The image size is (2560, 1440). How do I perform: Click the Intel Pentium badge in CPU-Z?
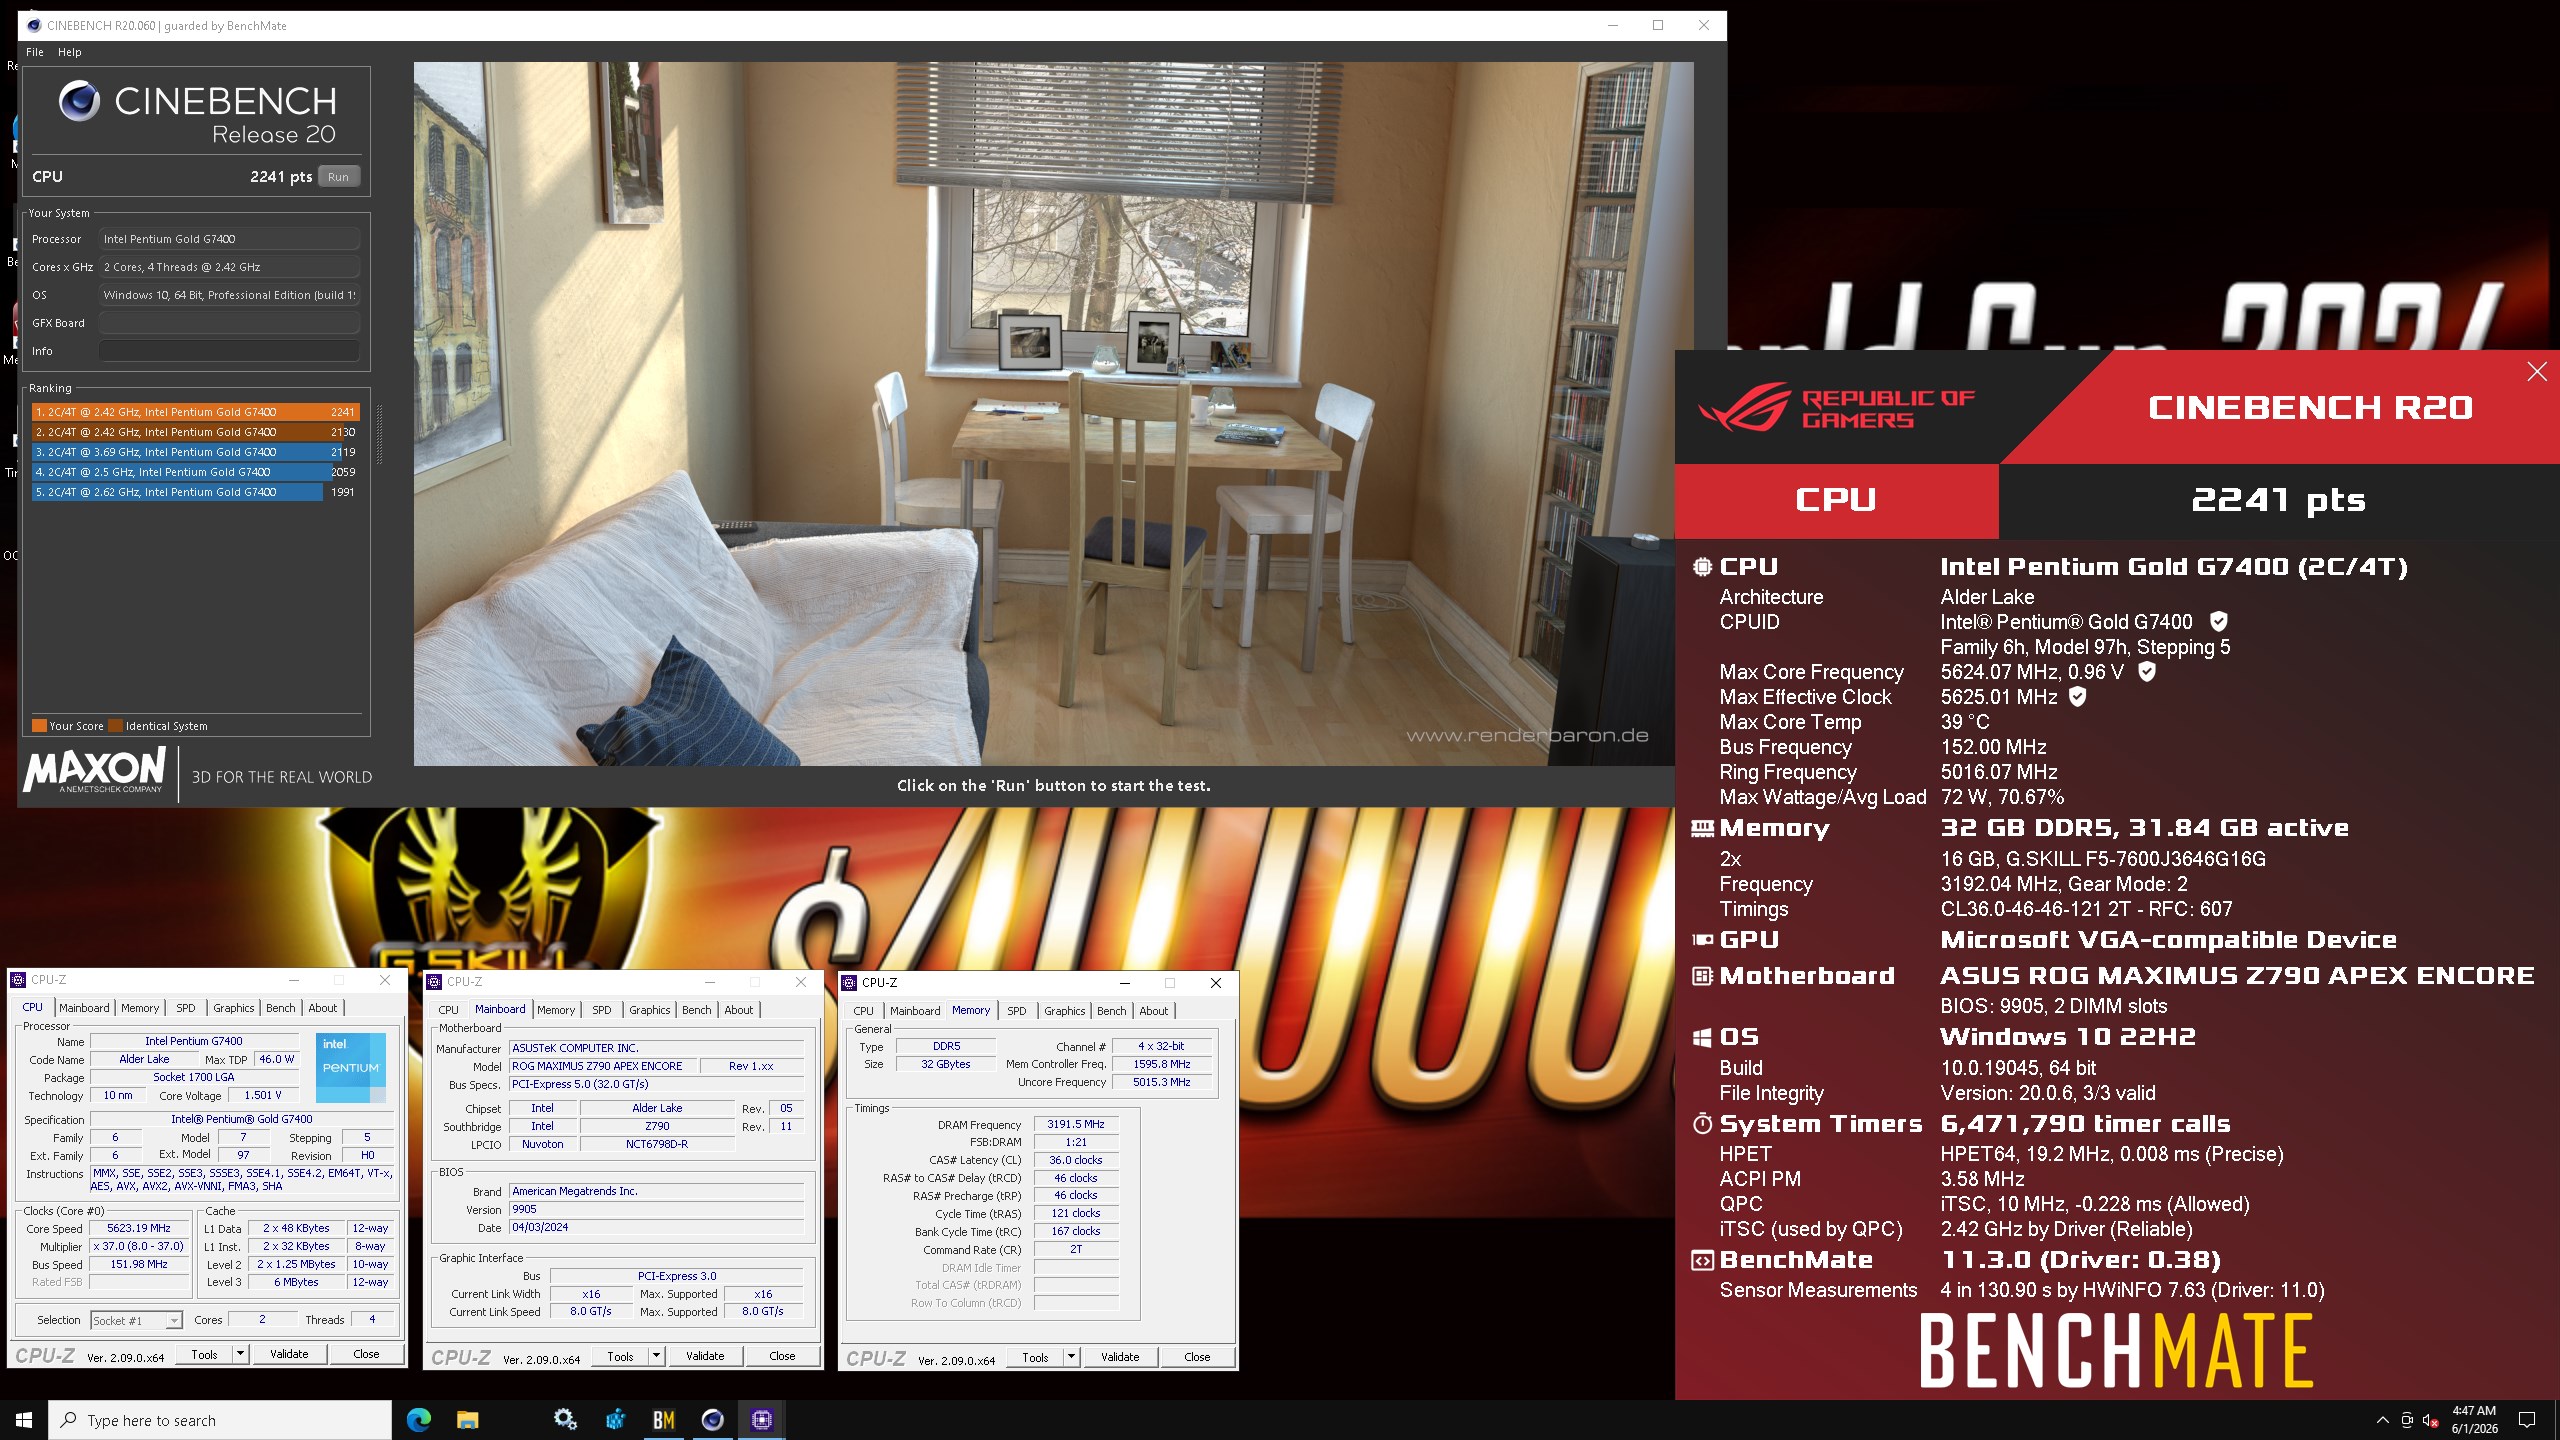click(351, 1067)
